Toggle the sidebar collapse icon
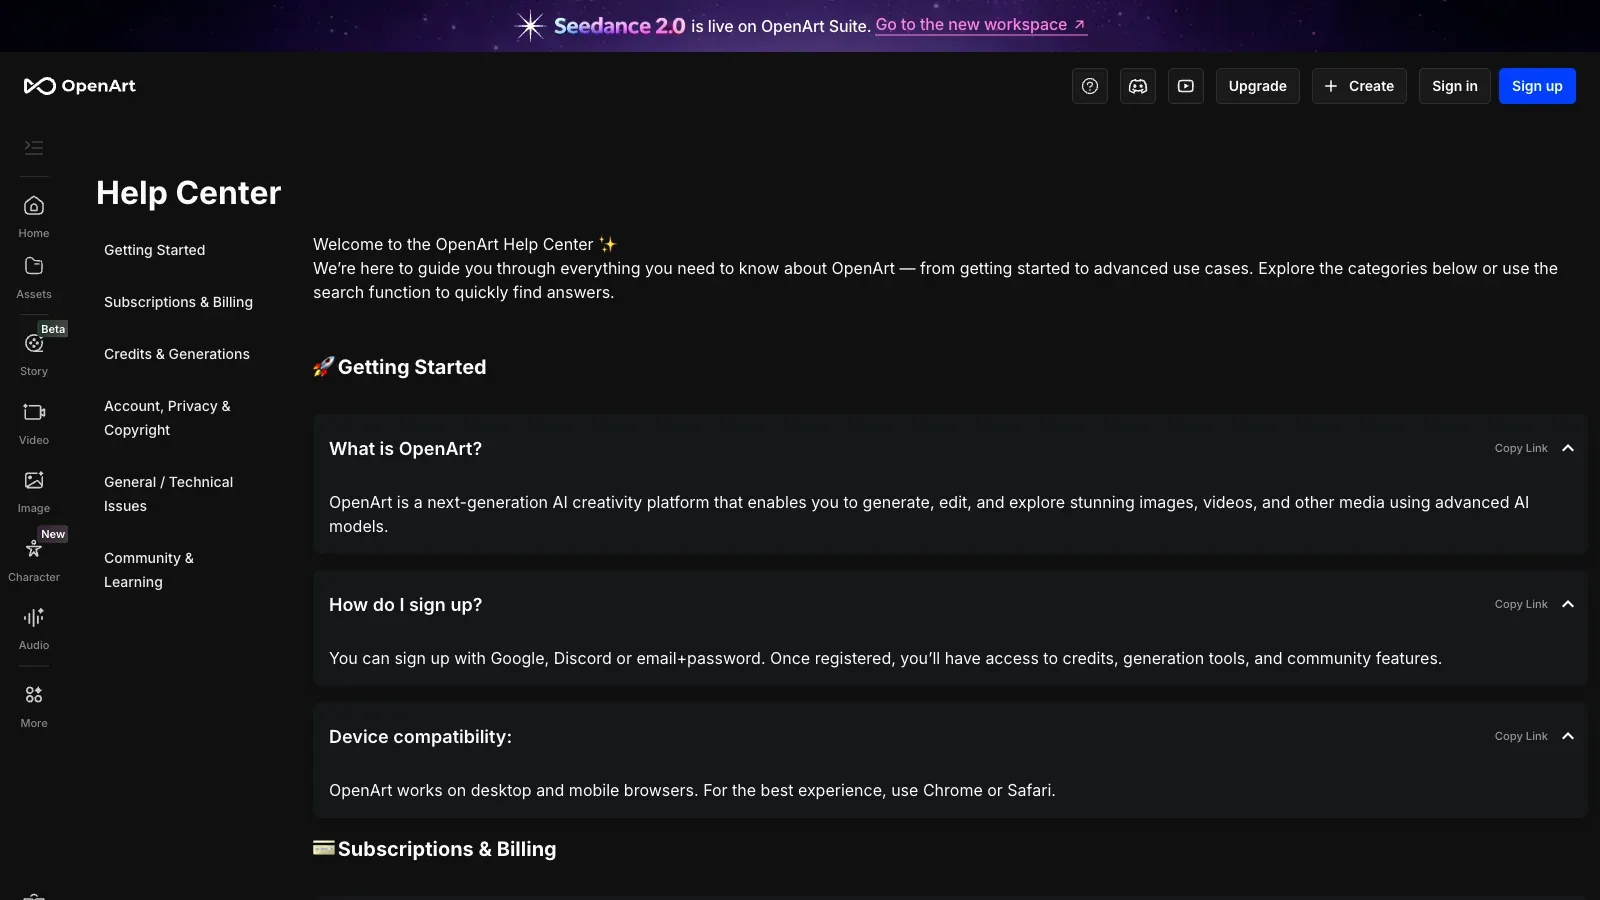 click(34, 148)
